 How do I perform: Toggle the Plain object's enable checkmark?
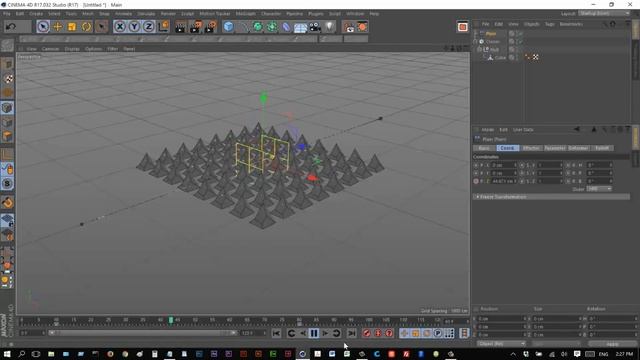coord(521,34)
